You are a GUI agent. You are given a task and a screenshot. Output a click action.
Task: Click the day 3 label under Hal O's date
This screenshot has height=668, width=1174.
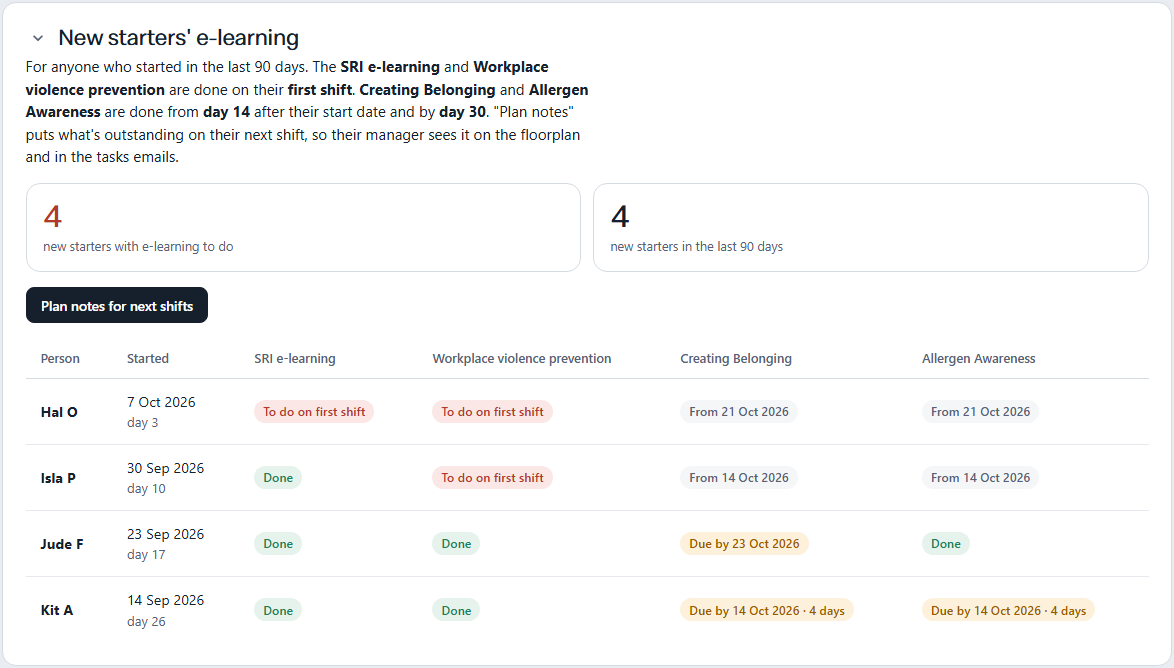(142, 422)
